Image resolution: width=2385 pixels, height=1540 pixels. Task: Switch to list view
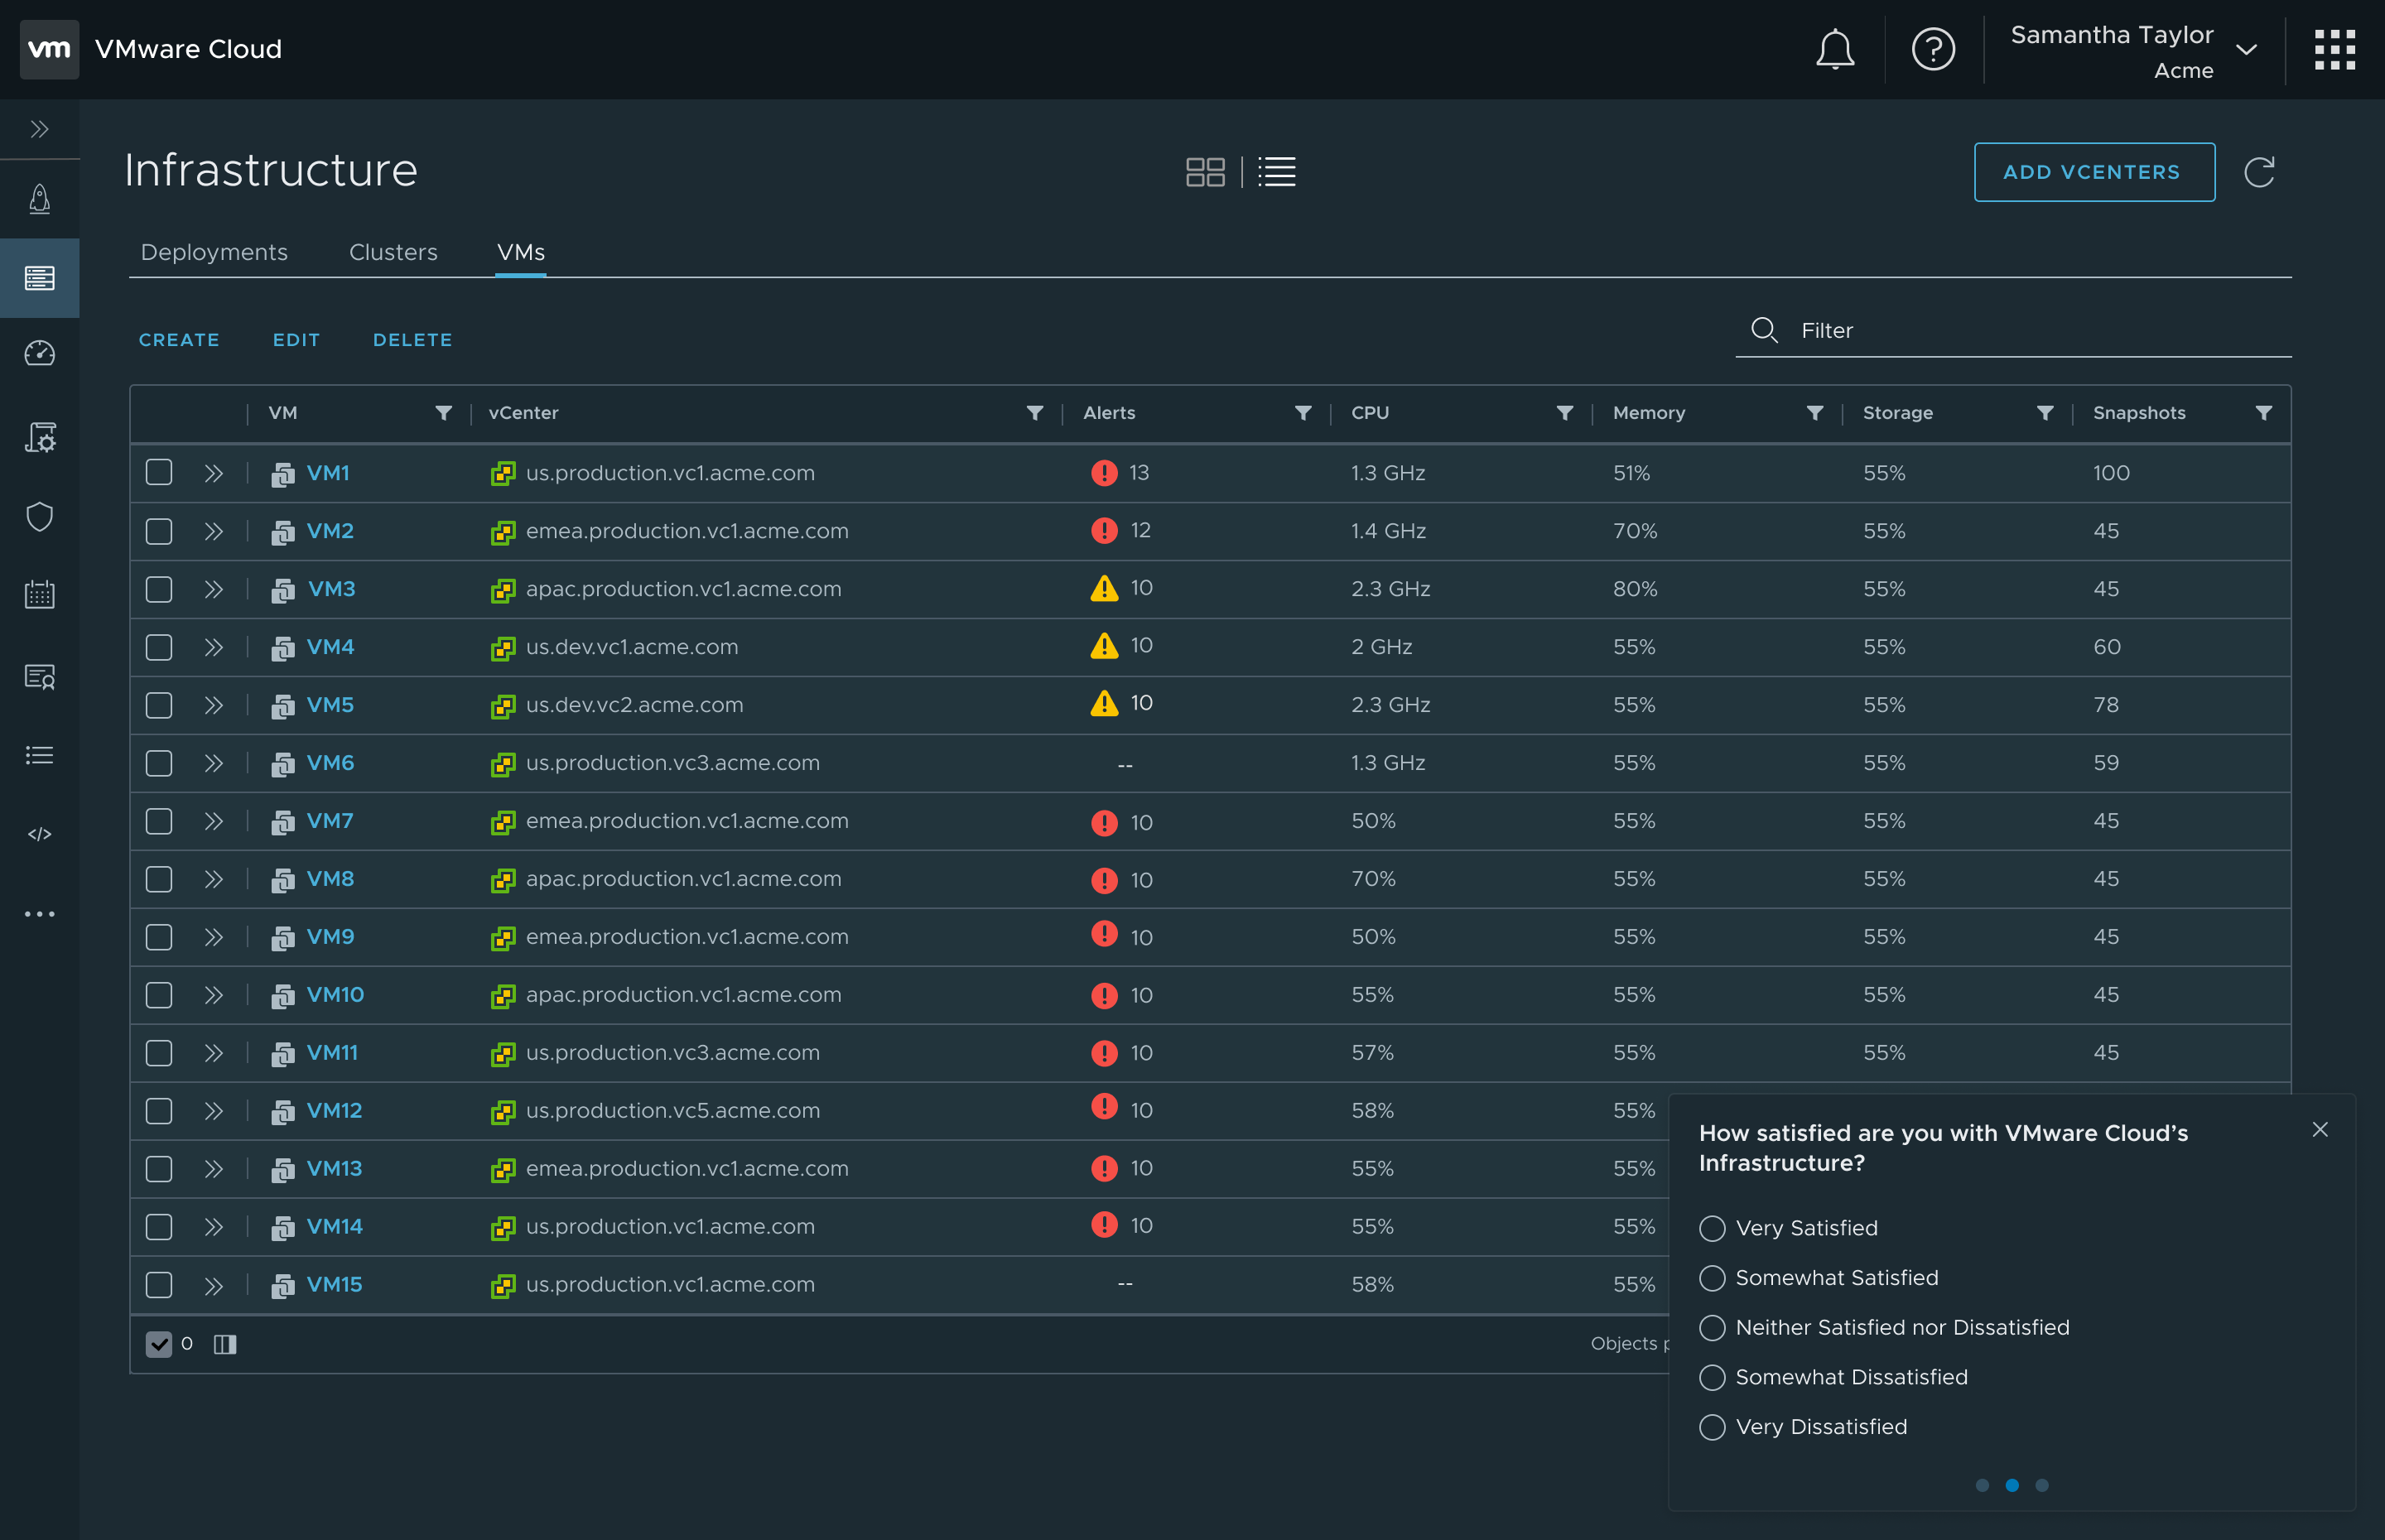click(1276, 172)
